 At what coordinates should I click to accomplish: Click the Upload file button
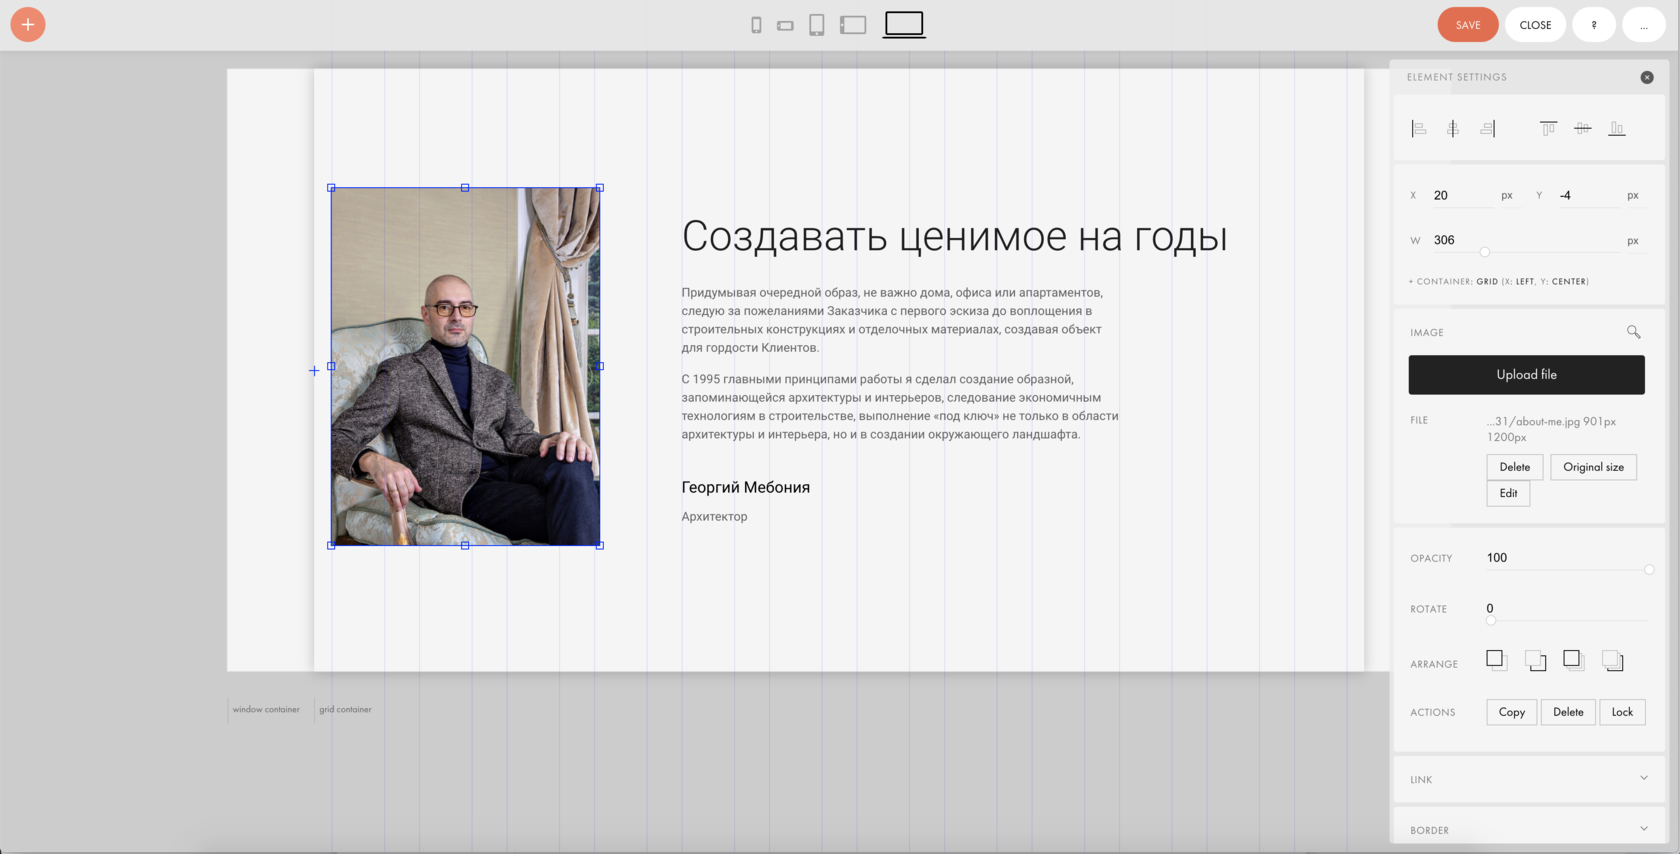pyautogui.click(x=1526, y=375)
